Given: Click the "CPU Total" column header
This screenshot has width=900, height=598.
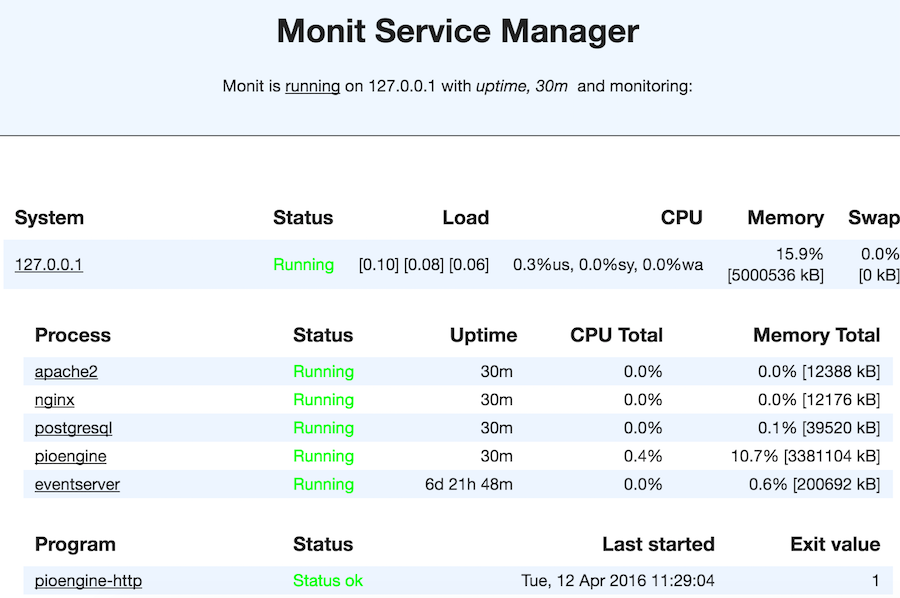Looking at the screenshot, I should point(616,335).
